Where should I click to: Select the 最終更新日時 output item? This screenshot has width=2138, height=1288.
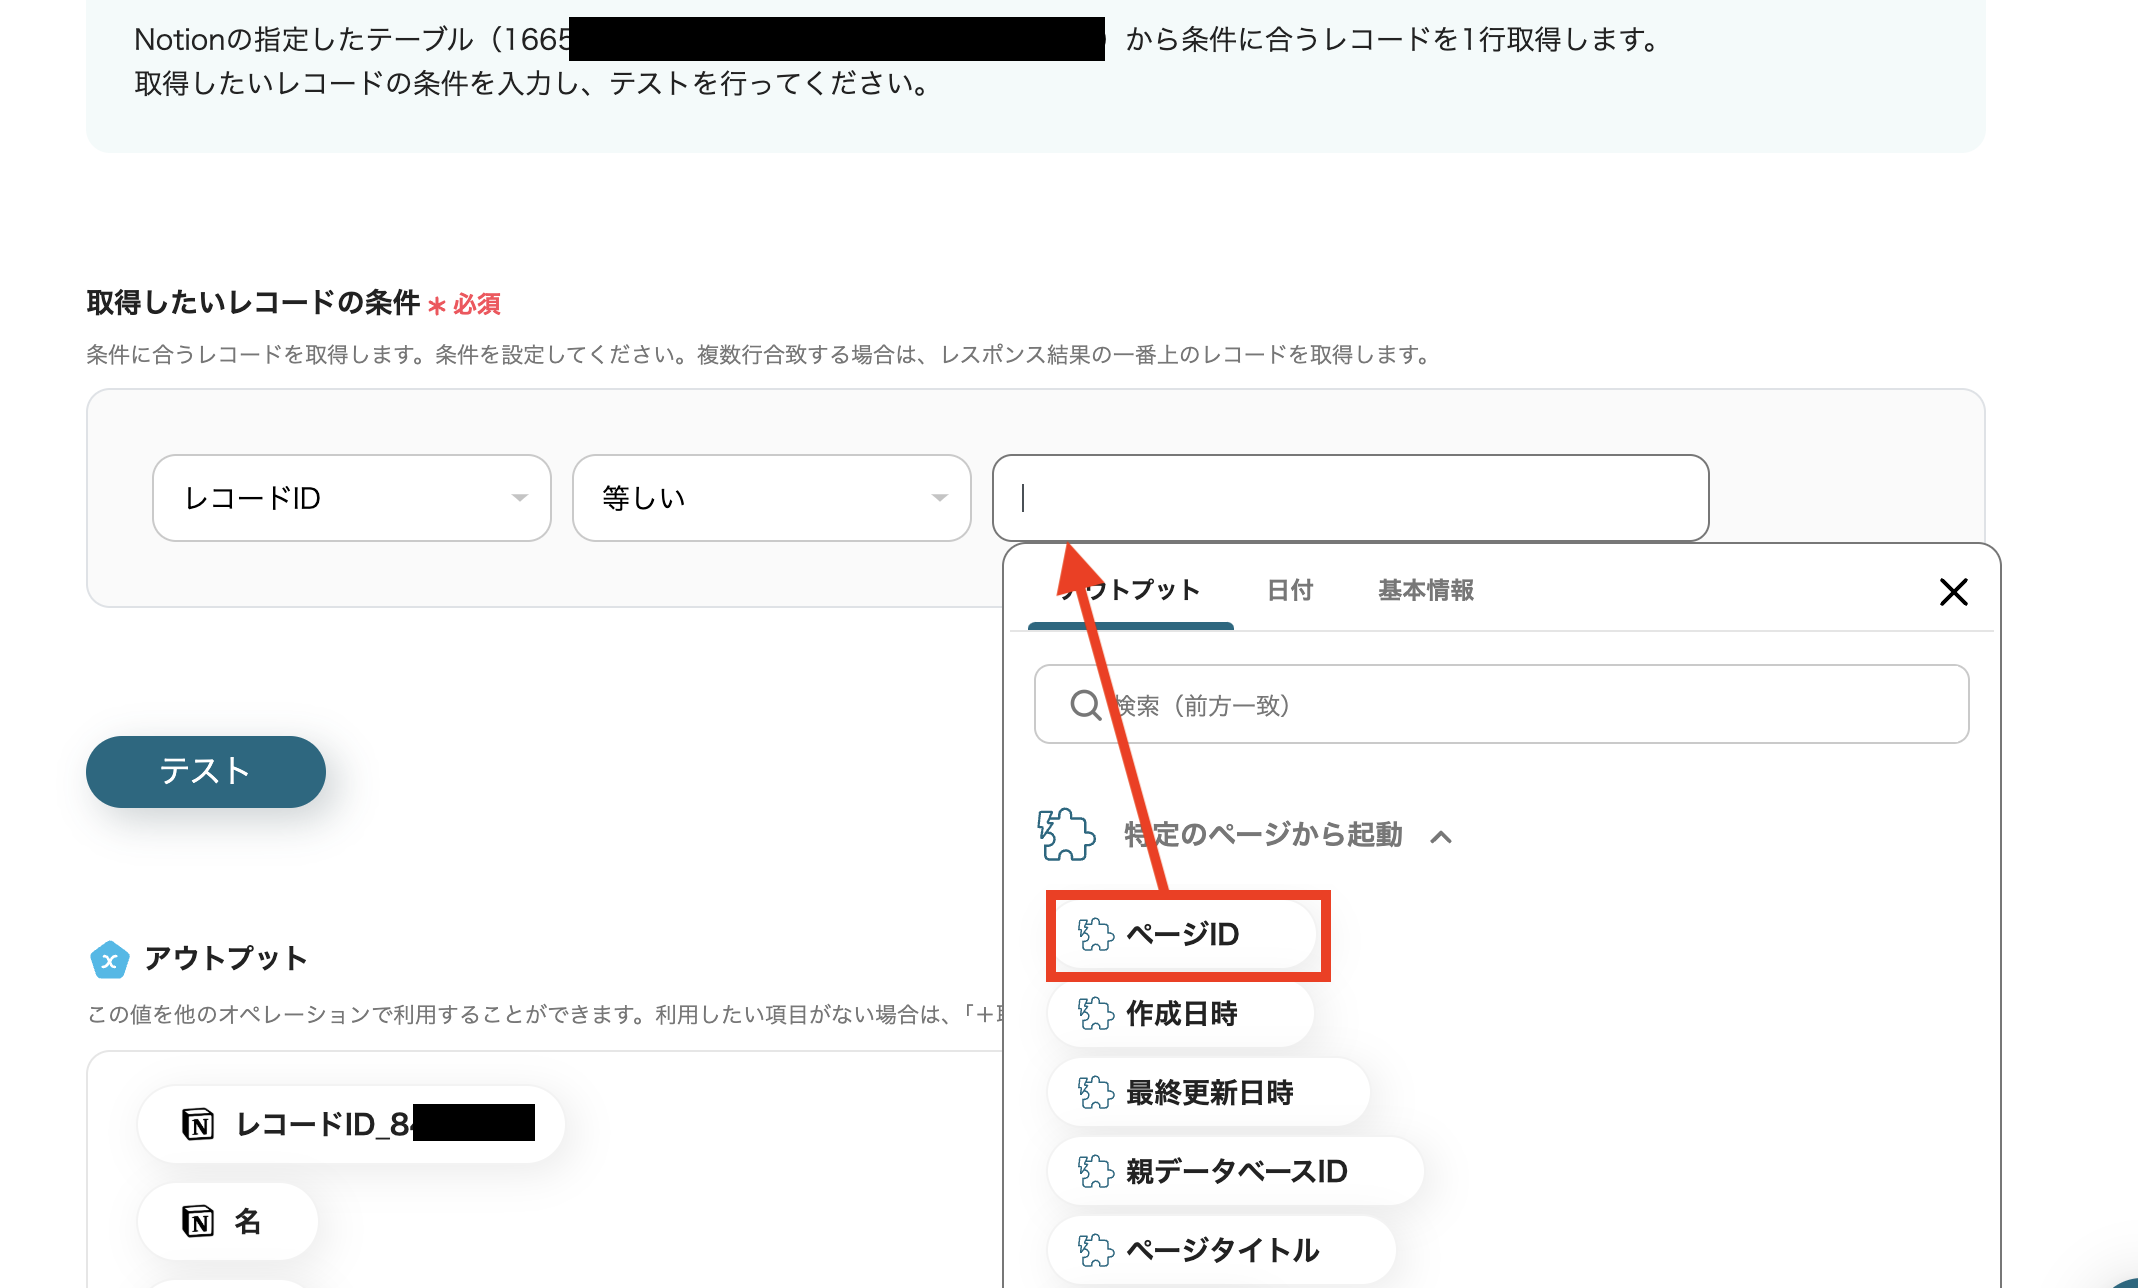1208,1092
